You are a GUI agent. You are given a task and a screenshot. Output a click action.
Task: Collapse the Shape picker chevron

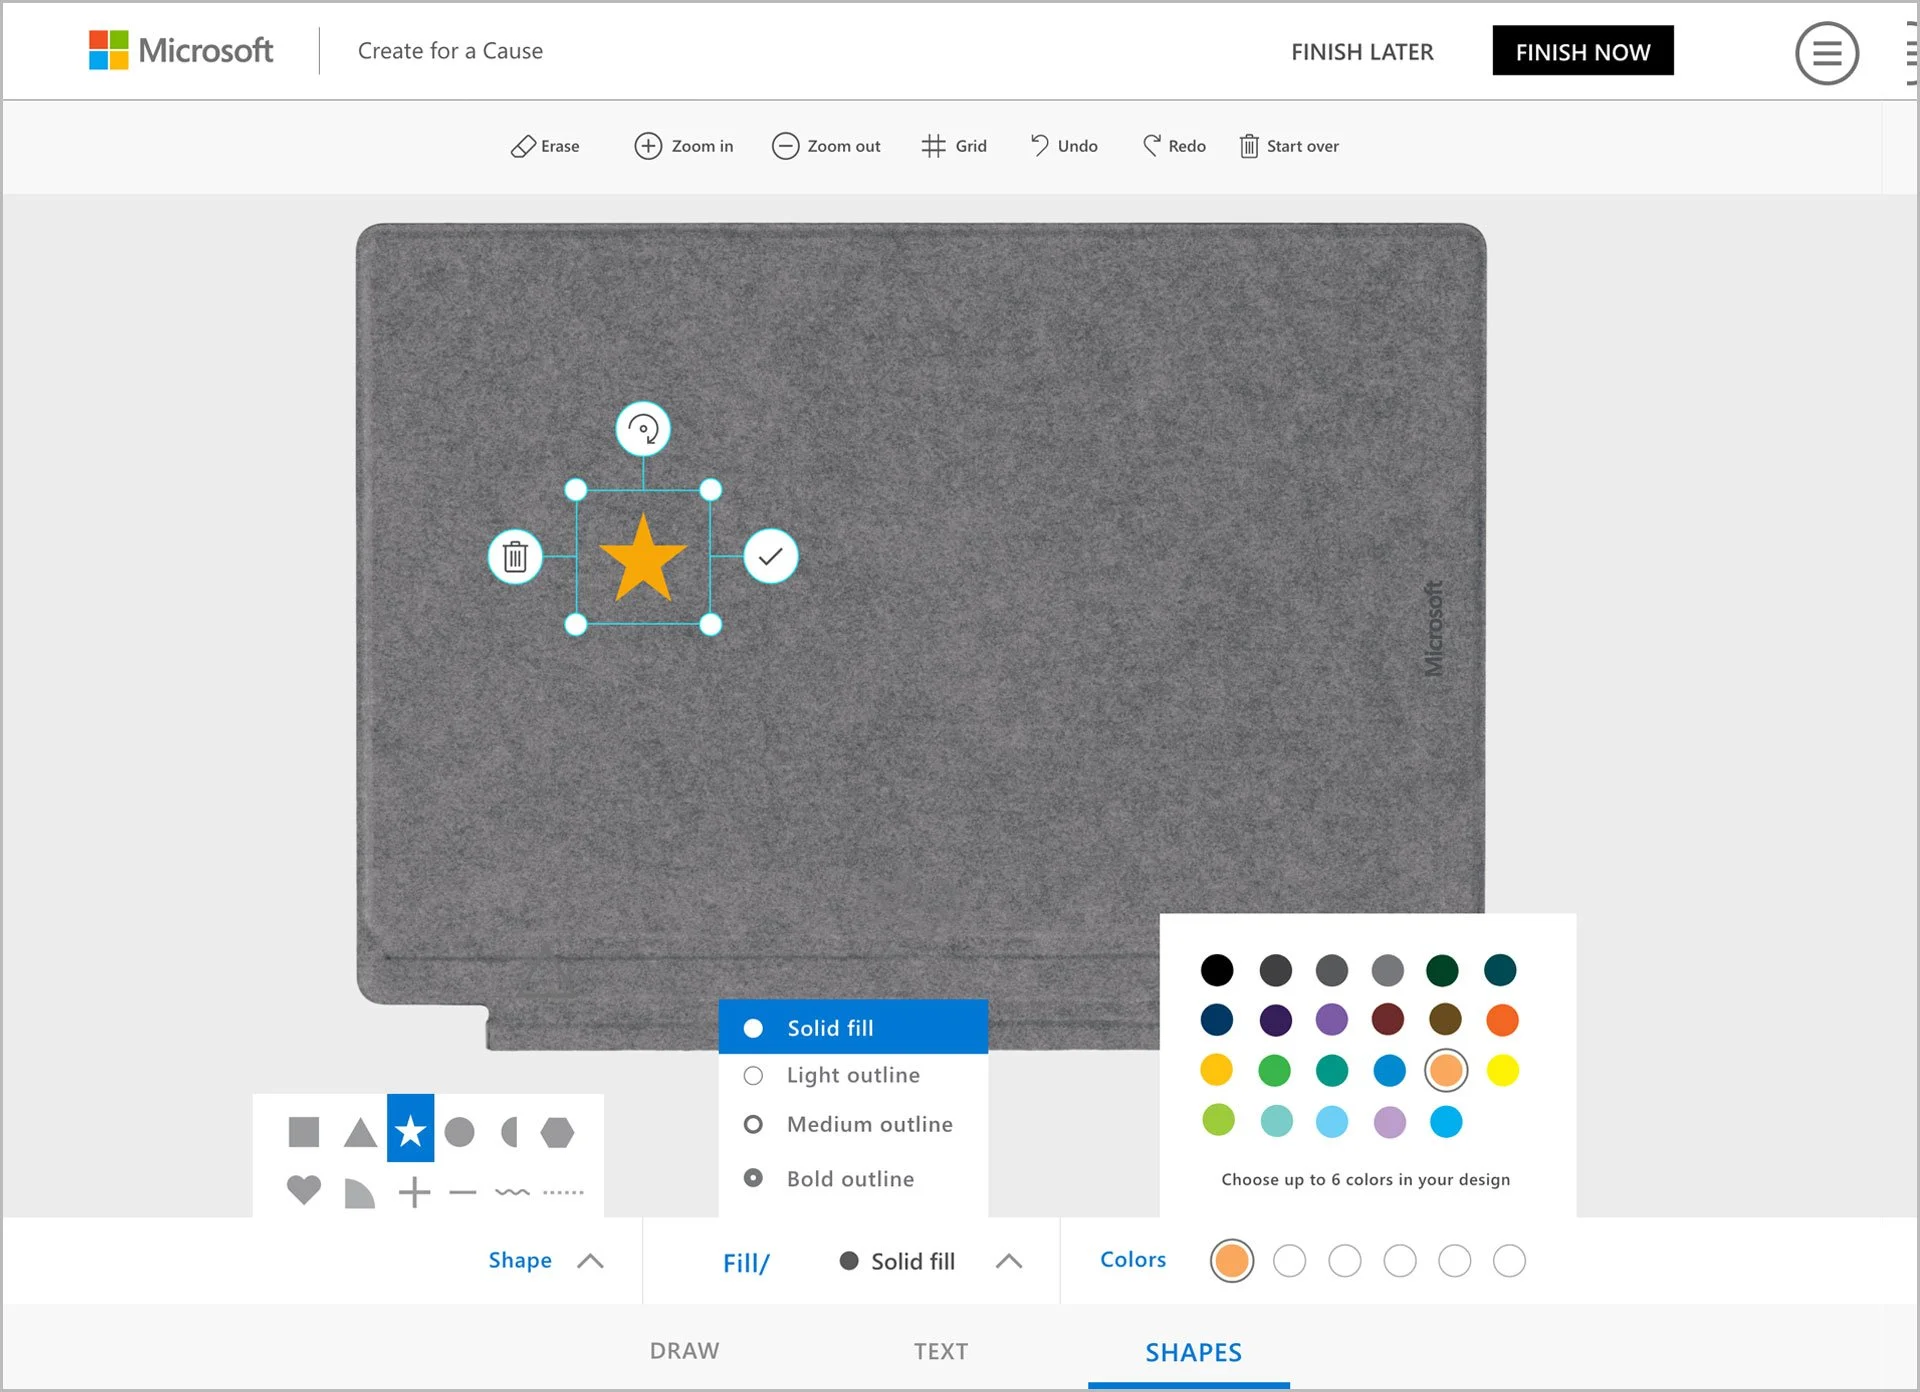click(x=591, y=1261)
